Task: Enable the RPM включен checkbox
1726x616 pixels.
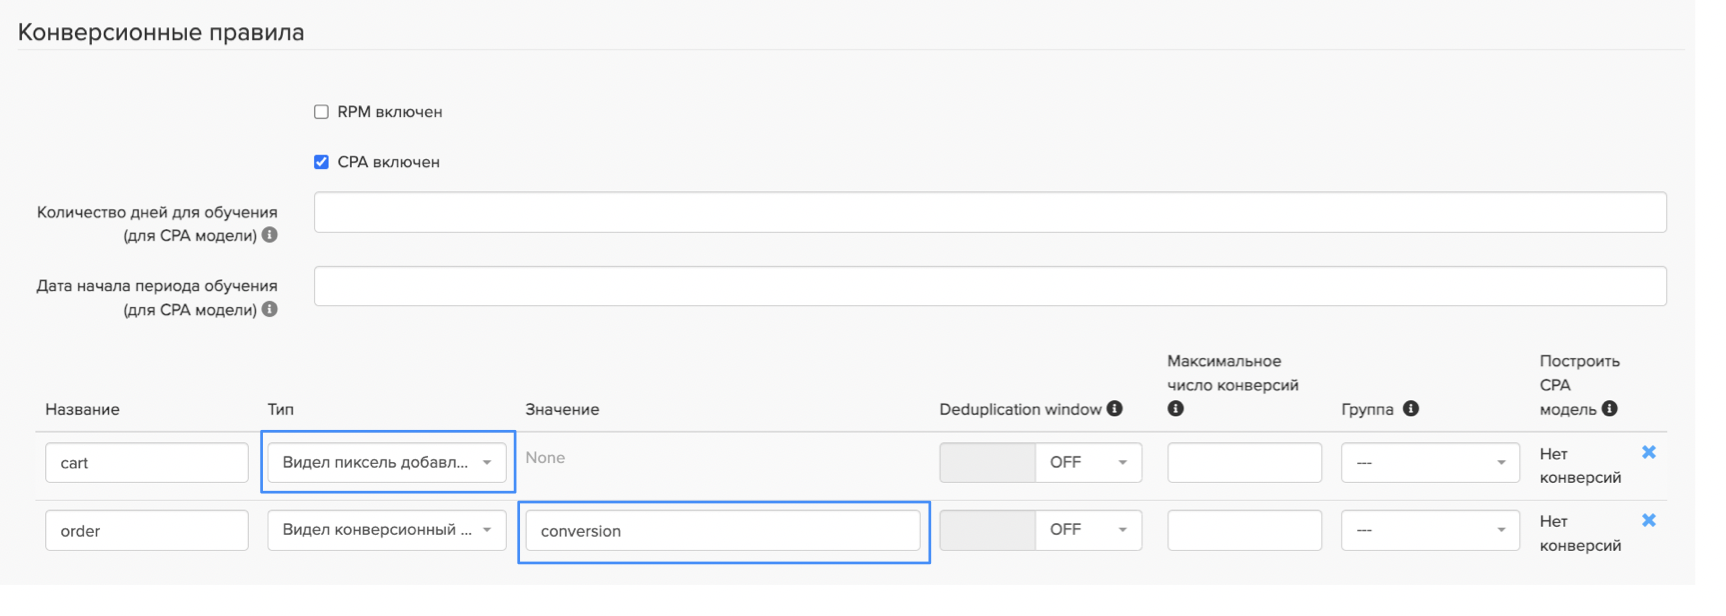Action: 321,112
